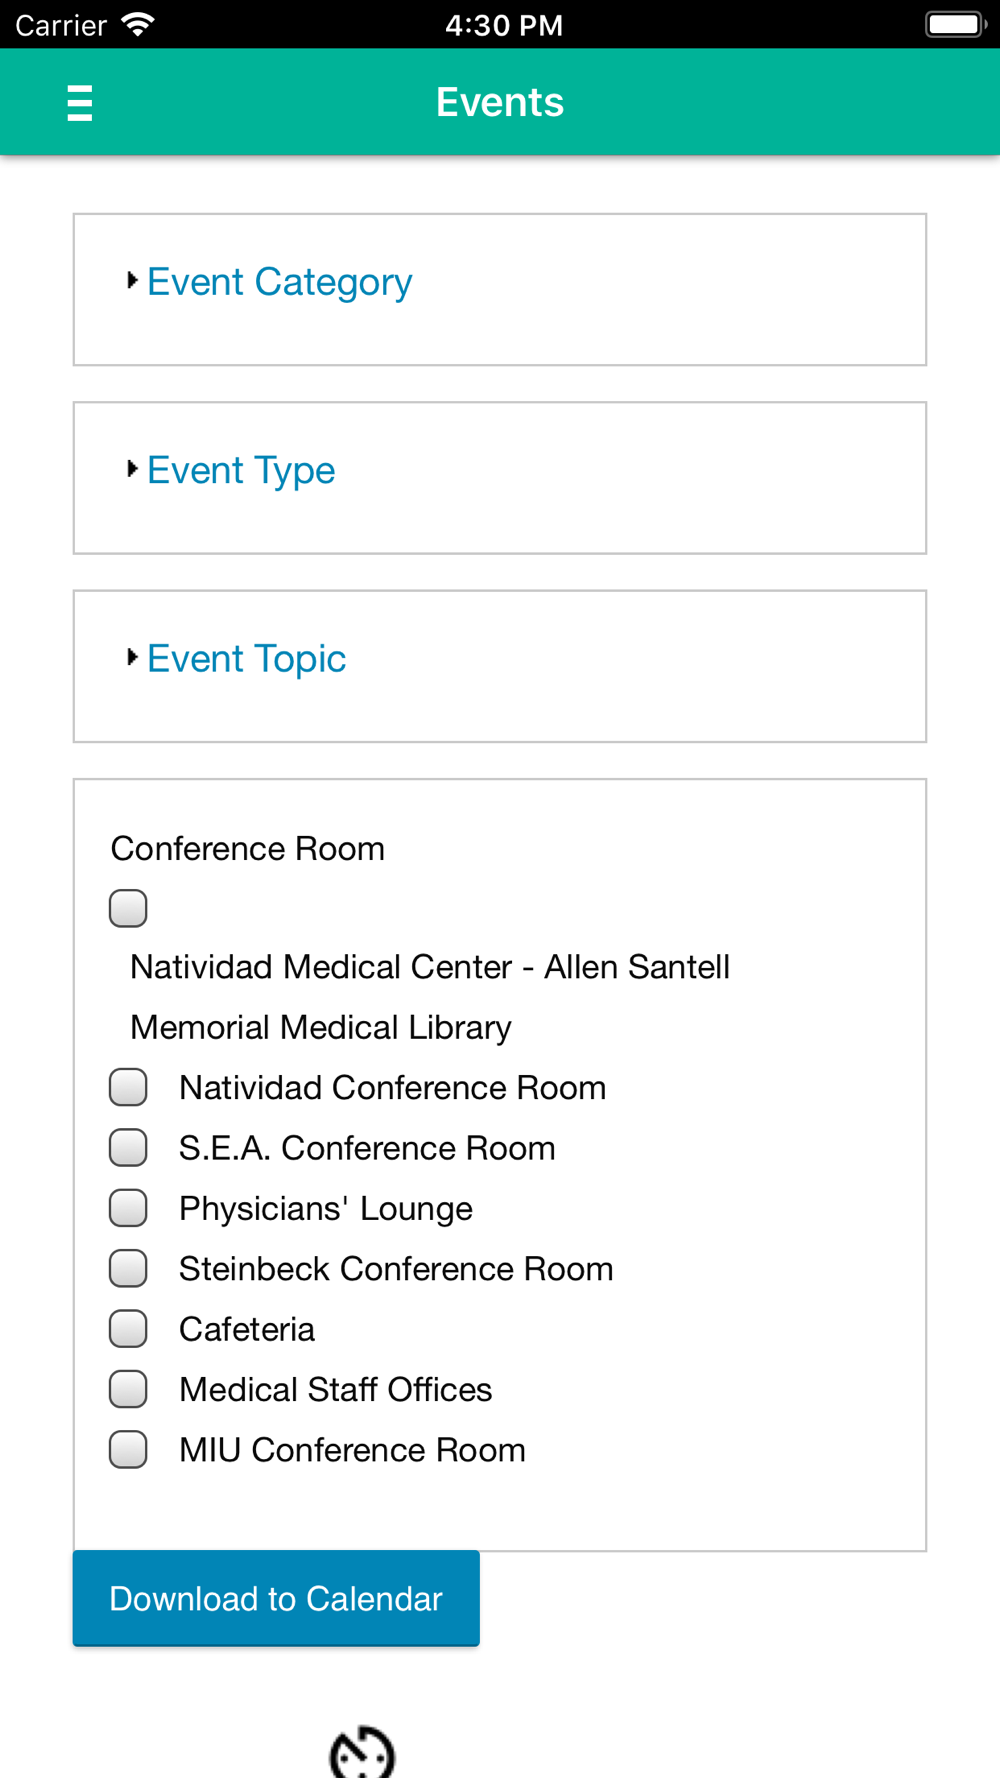Tap the battery status icon
The width and height of the screenshot is (1000, 1778).
tap(954, 25)
